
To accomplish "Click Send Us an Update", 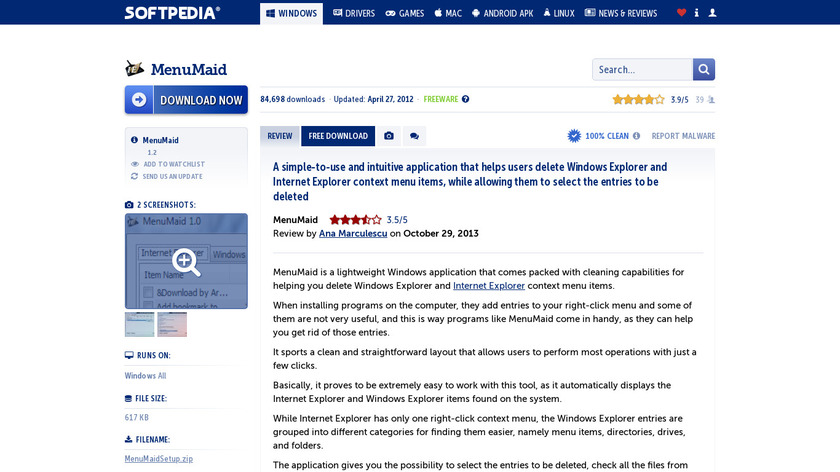I will [172, 176].
